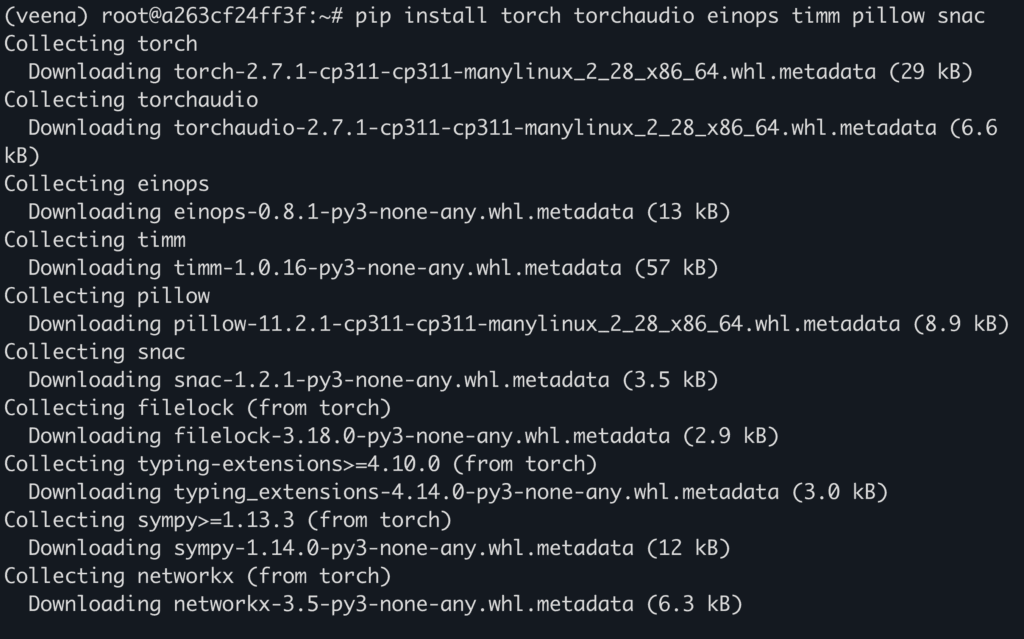Click the "Collecting sympy>=1.13.3" output line

pyautogui.click(x=227, y=520)
